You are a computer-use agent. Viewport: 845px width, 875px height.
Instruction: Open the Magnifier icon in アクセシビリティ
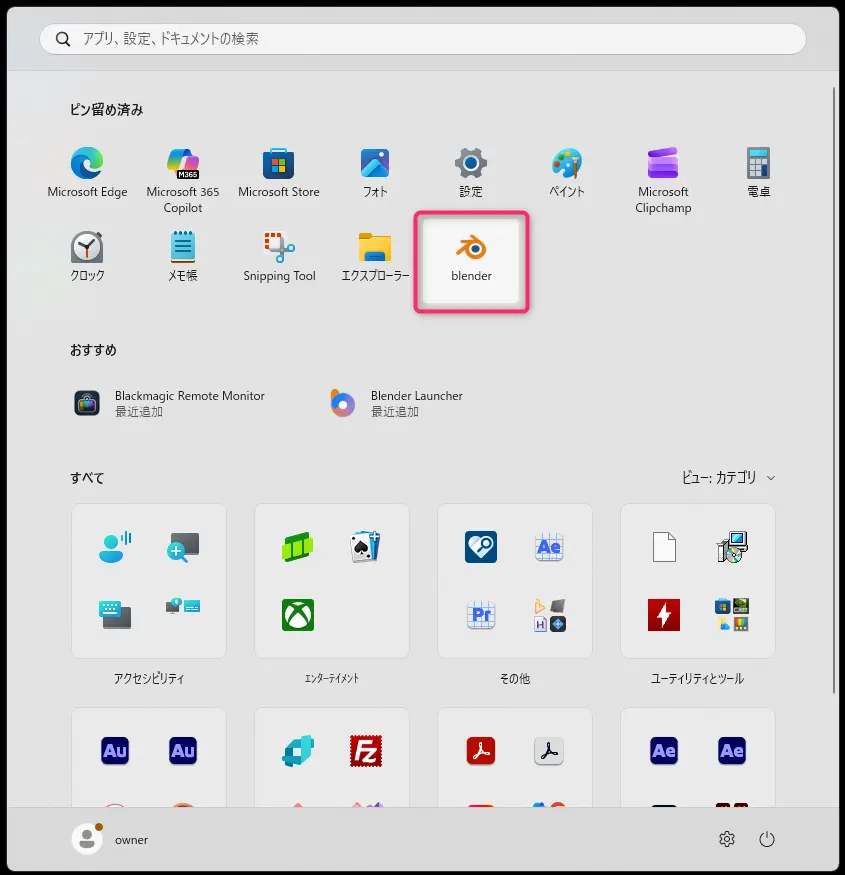183,547
